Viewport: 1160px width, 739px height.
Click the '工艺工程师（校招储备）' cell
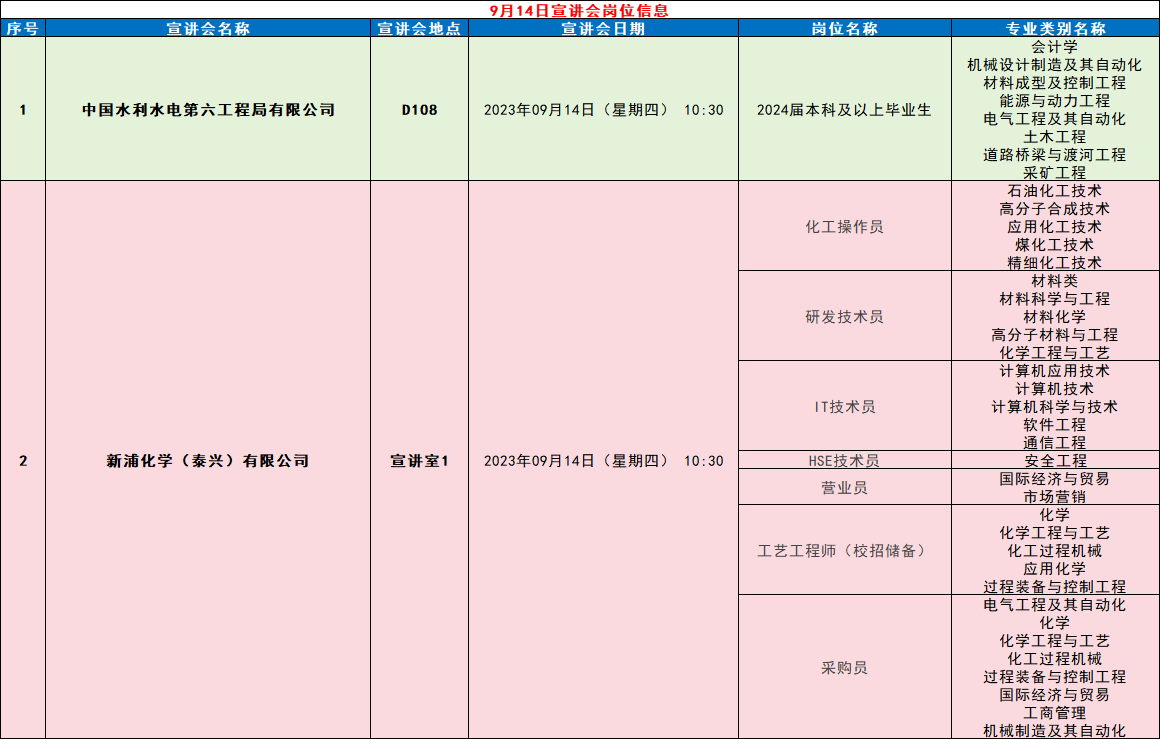coord(844,551)
